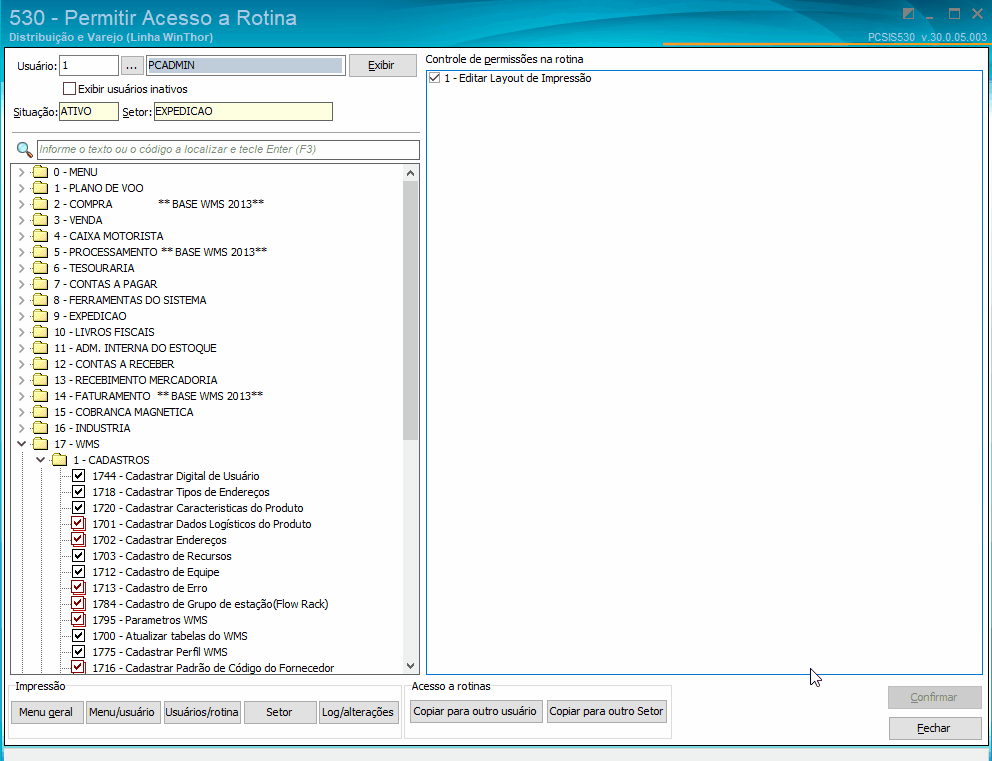Click the Setor print button

click(x=279, y=712)
